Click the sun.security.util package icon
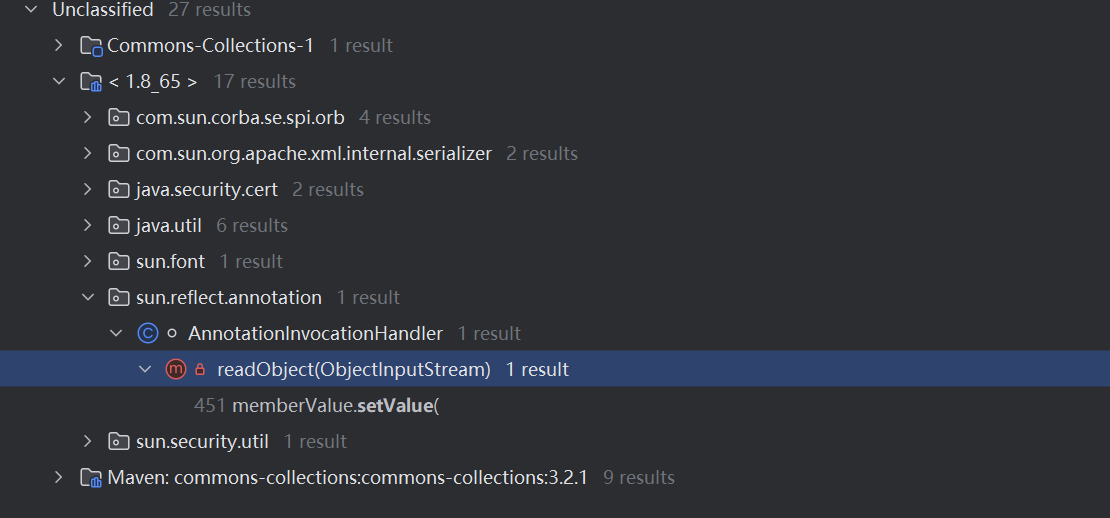 (118, 442)
